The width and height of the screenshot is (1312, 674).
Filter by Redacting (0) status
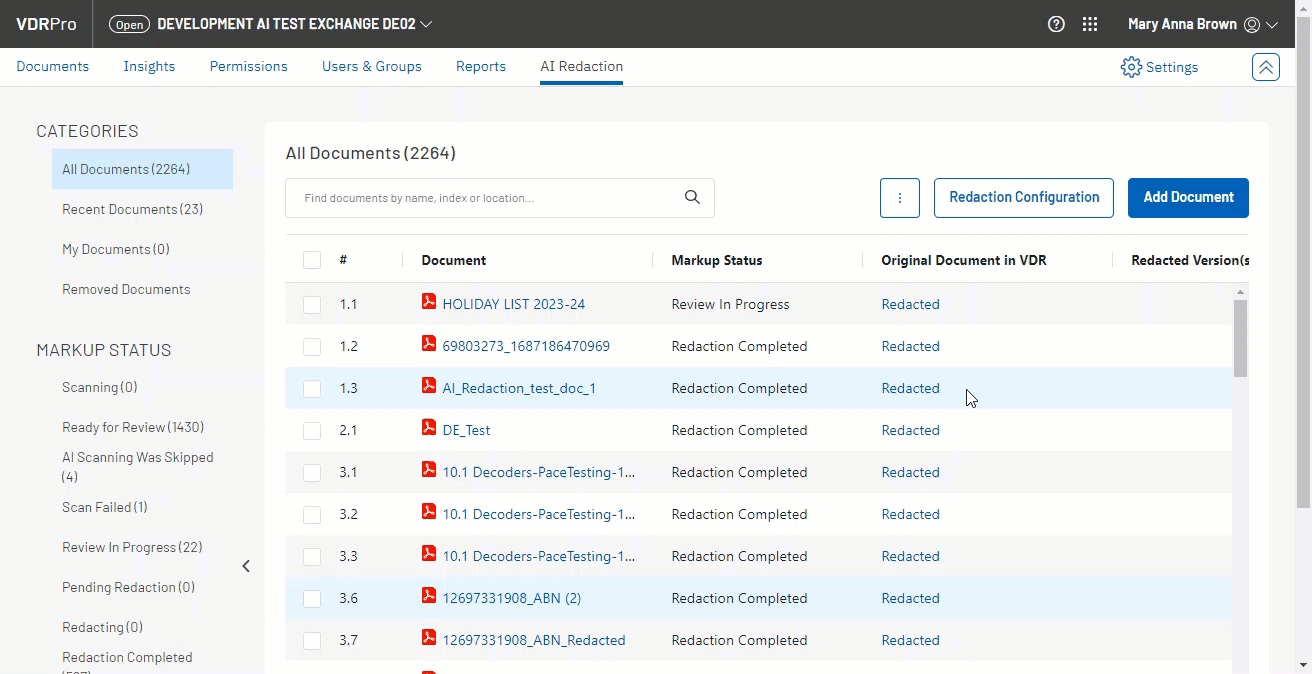point(102,627)
